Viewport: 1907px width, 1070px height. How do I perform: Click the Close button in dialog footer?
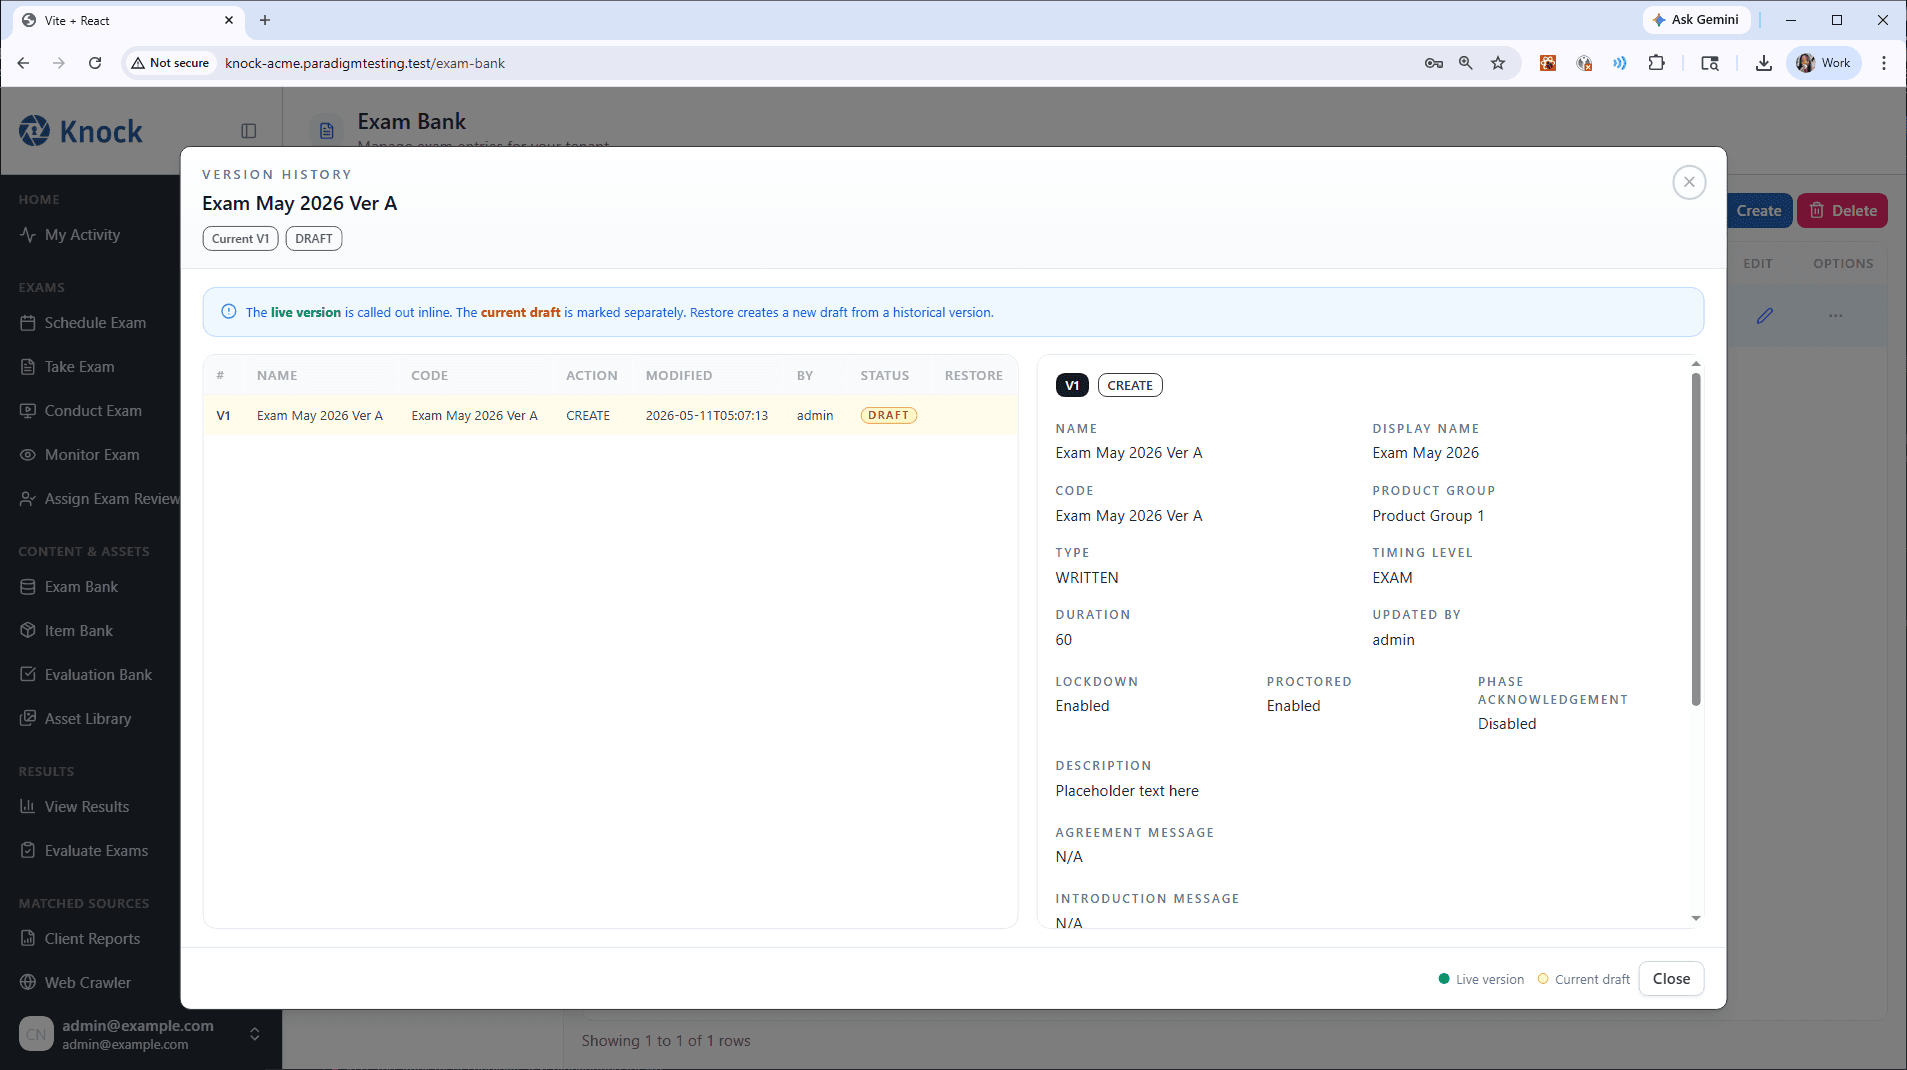[1671, 979]
